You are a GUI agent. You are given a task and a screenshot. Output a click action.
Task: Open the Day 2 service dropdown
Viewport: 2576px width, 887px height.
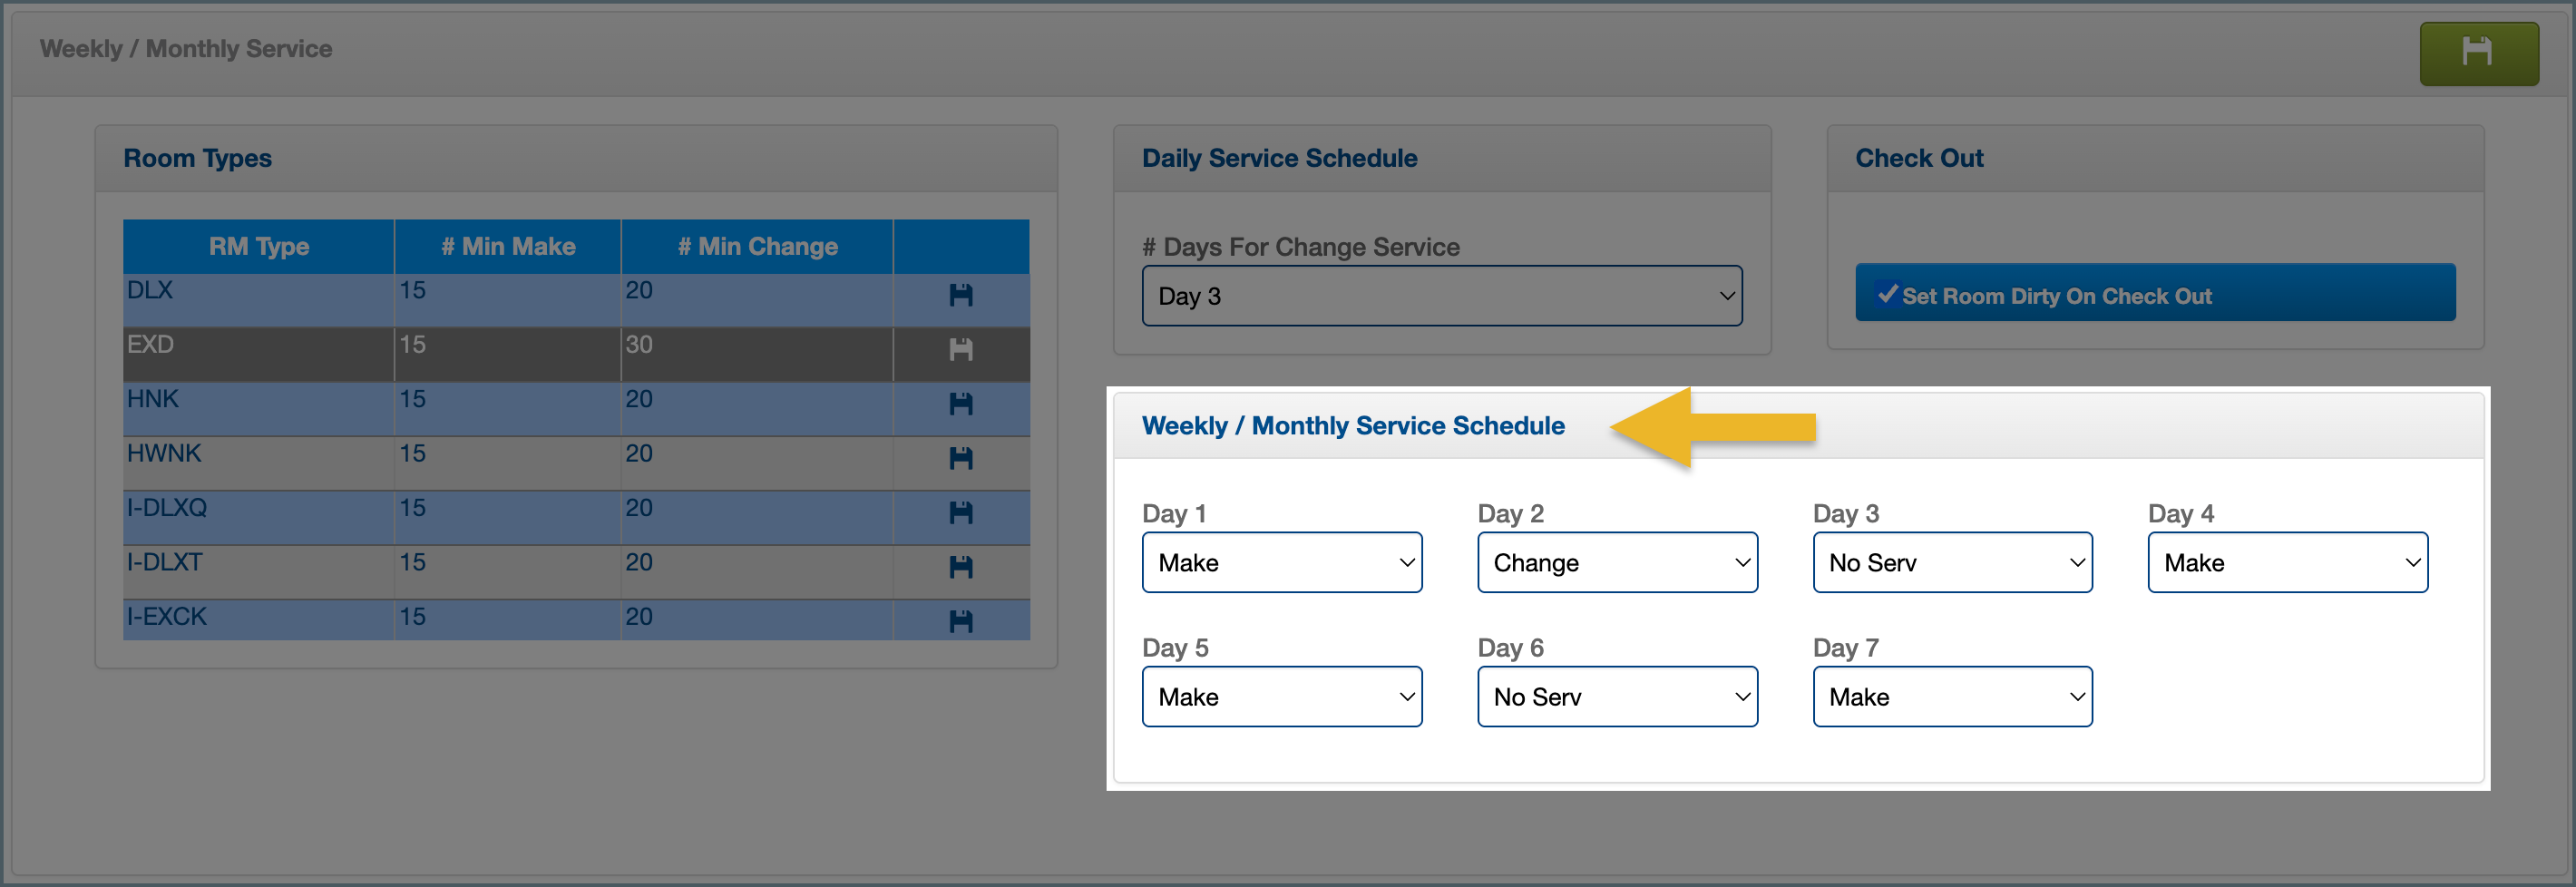pos(1617,563)
